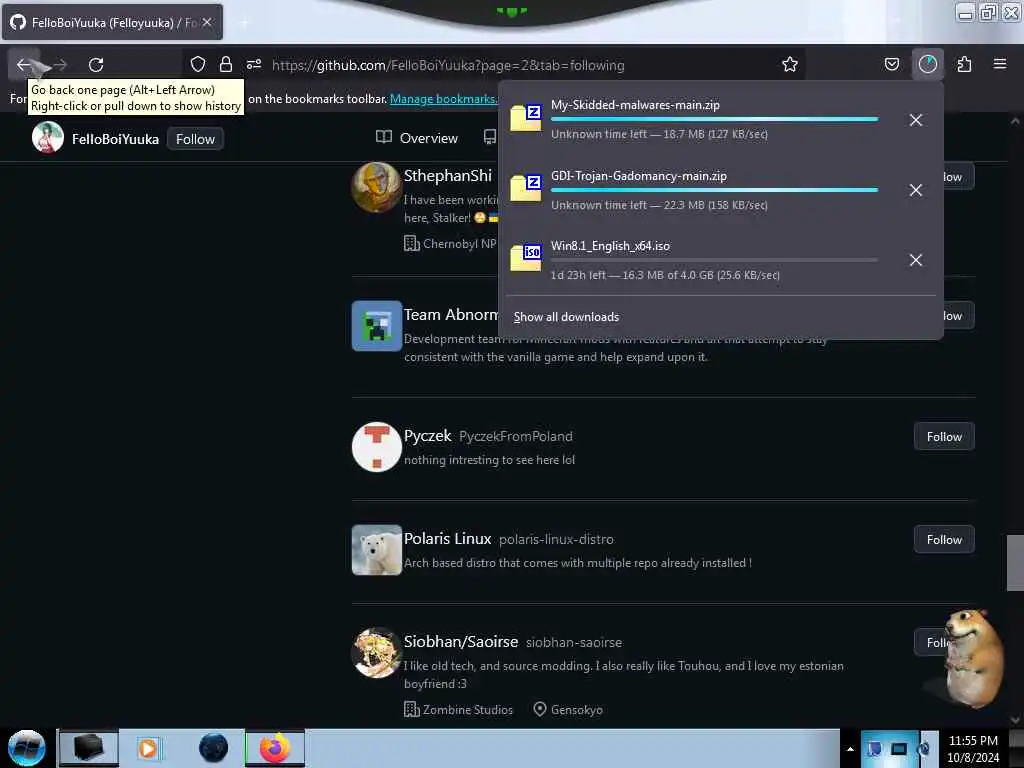The height and width of the screenshot is (768, 1024).
Task: Select the FelloBoiYuuka browser tab
Action: (112, 22)
